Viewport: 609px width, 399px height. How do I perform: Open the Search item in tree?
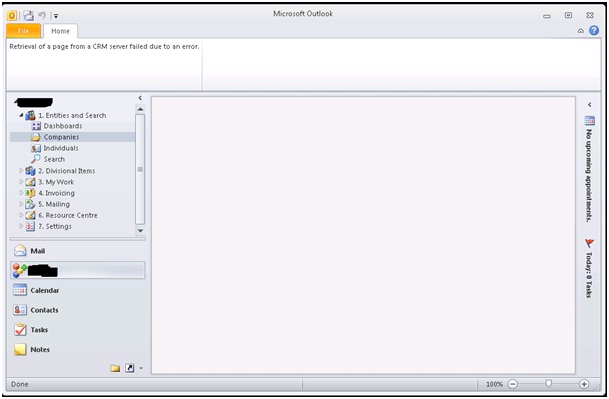(x=54, y=159)
